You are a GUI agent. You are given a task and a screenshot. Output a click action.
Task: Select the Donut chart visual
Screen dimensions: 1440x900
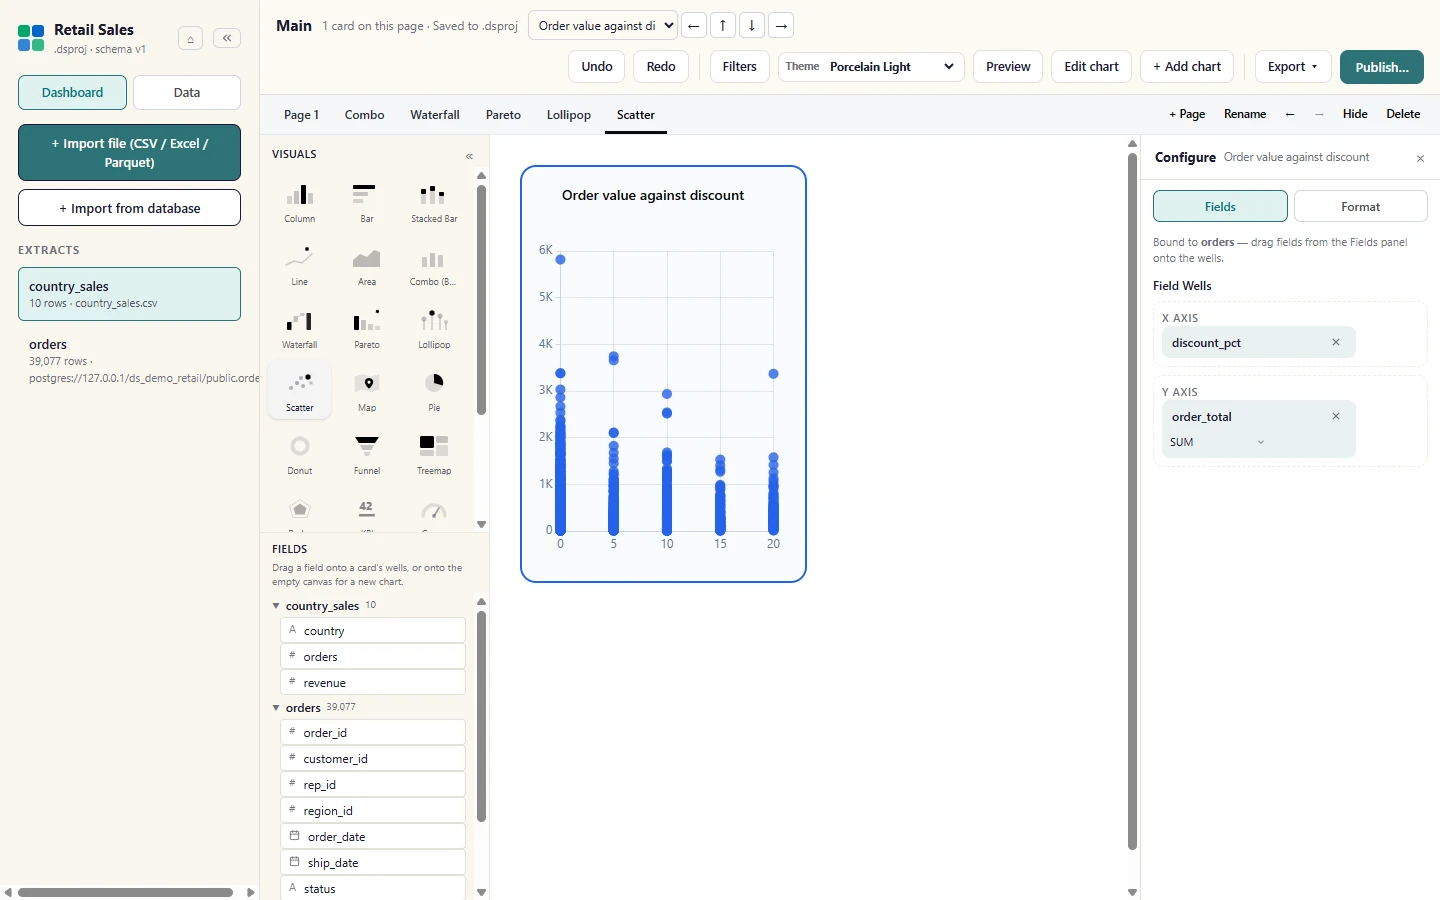[x=300, y=455]
